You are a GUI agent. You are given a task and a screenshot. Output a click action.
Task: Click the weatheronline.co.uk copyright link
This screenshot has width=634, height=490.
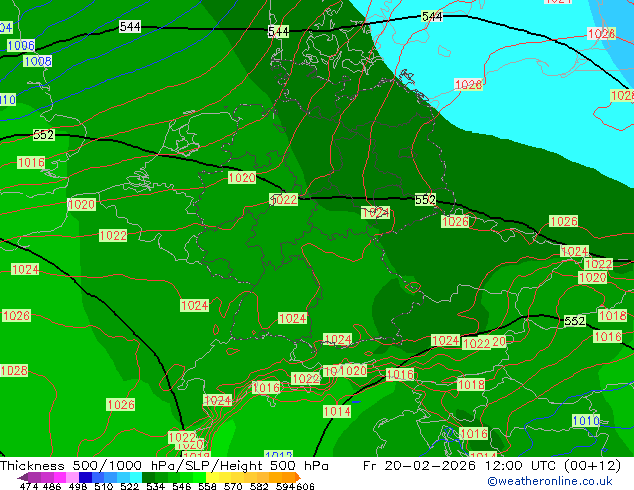coord(550,481)
